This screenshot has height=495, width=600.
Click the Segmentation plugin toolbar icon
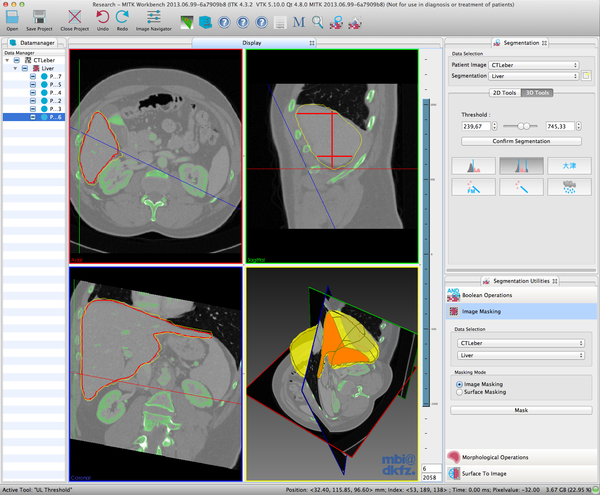[x=336, y=23]
